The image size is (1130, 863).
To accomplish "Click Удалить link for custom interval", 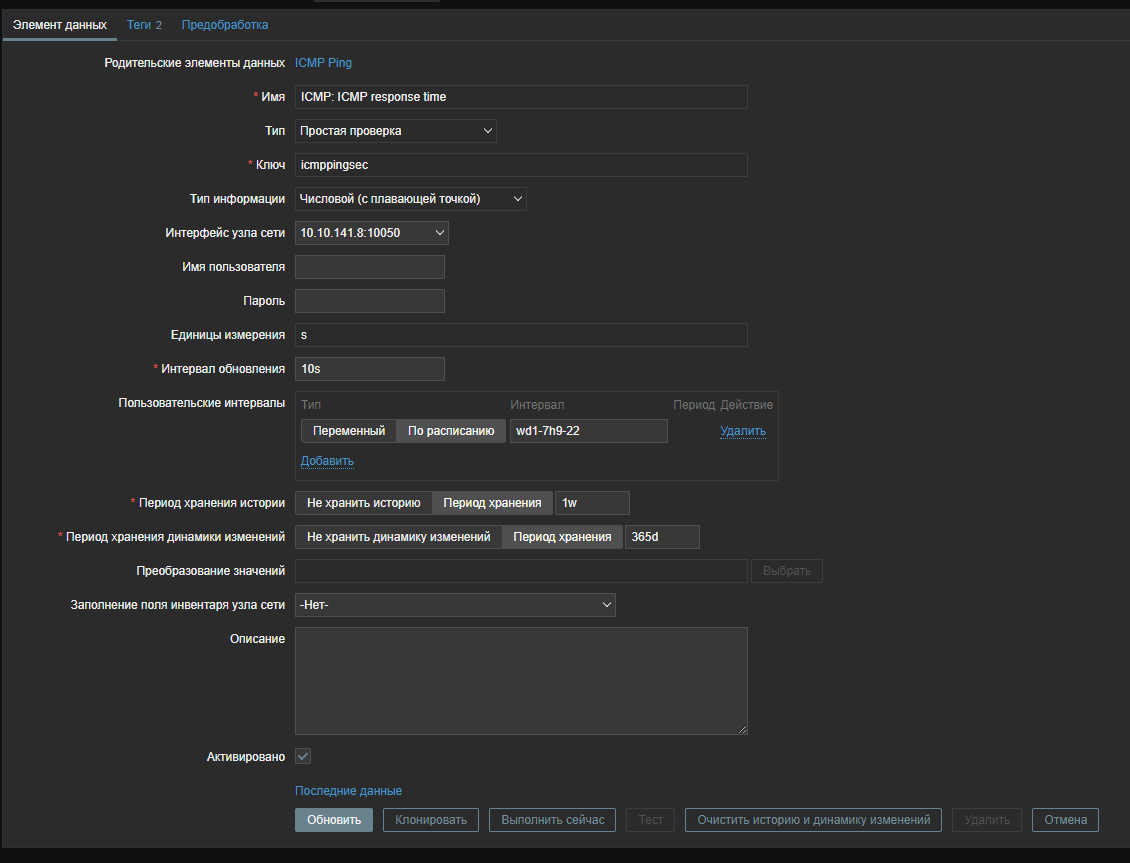I will (742, 431).
